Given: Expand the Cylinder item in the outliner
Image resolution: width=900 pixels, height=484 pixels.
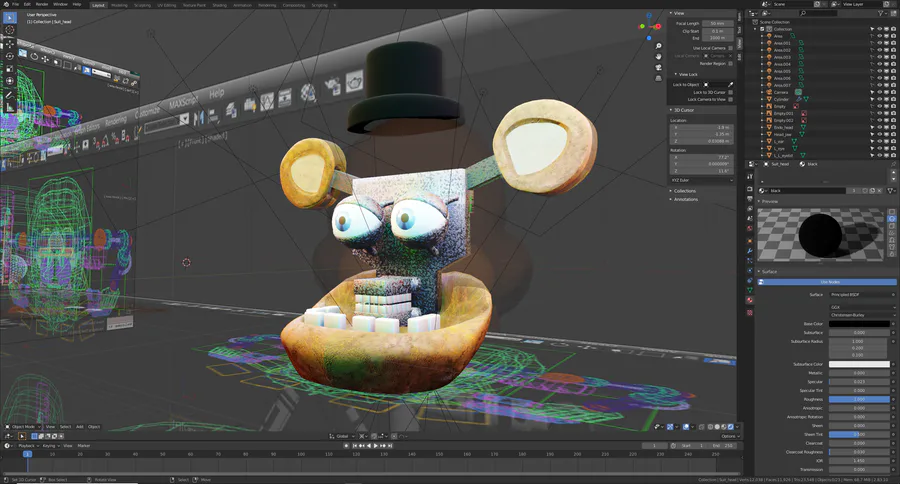Looking at the screenshot, I should [763, 99].
